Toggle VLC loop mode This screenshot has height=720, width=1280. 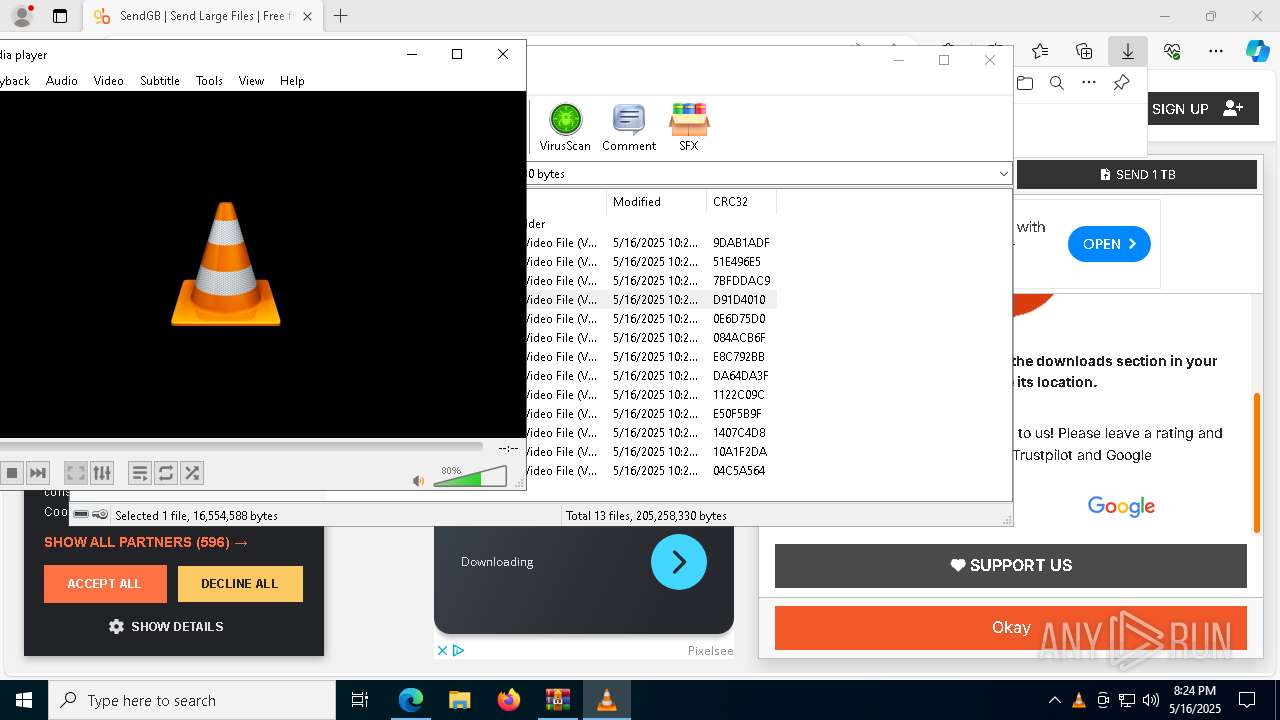coord(166,473)
